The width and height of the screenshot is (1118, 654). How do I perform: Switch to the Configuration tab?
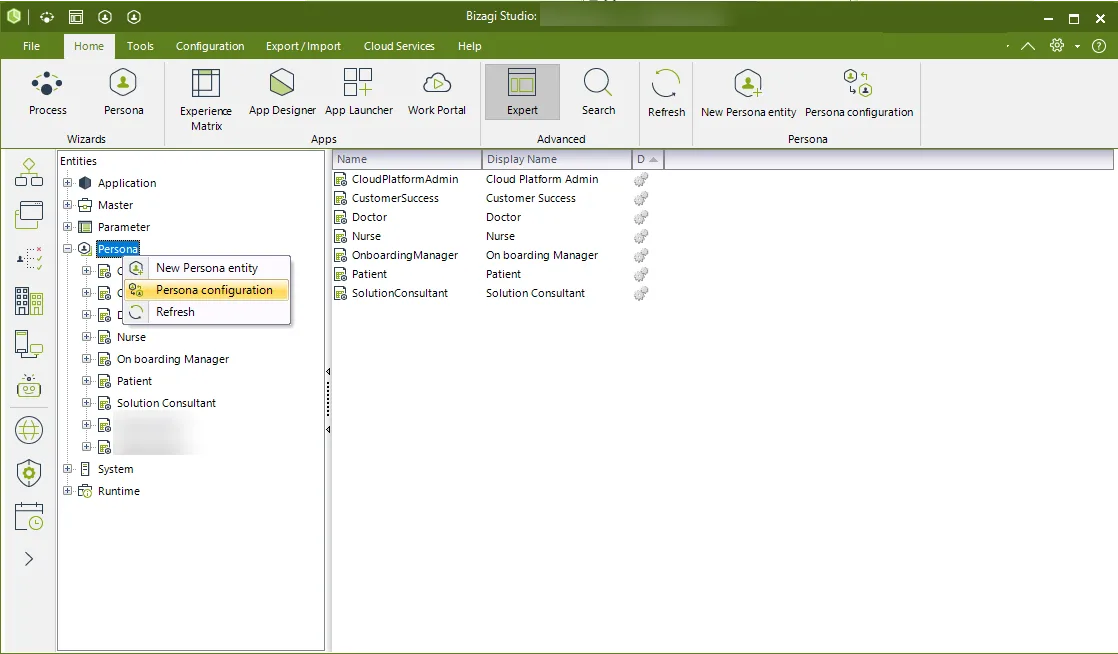[210, 46]
